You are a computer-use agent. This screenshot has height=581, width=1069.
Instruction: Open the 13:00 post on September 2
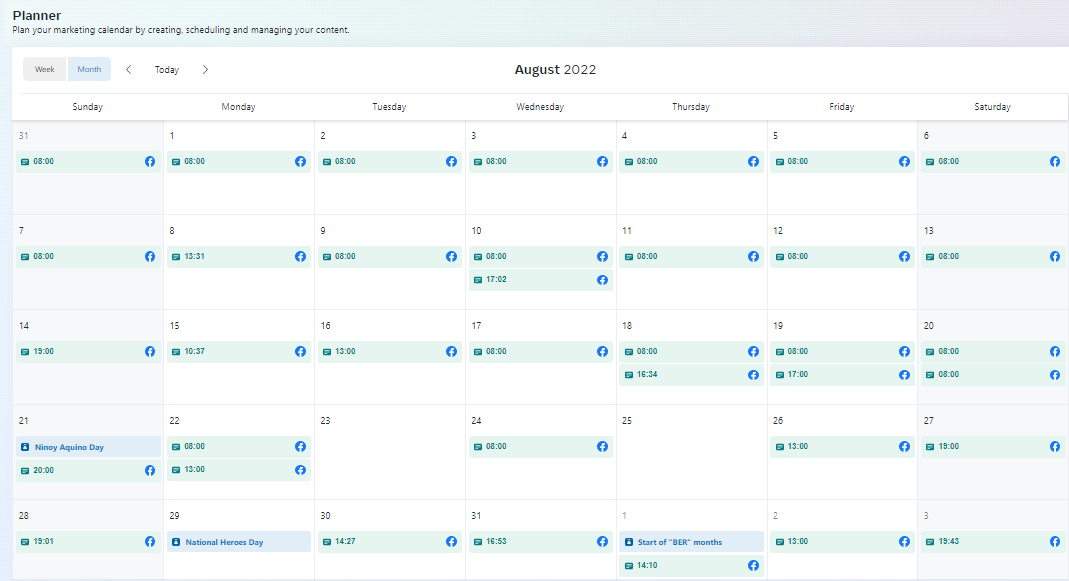click(843, 541)
